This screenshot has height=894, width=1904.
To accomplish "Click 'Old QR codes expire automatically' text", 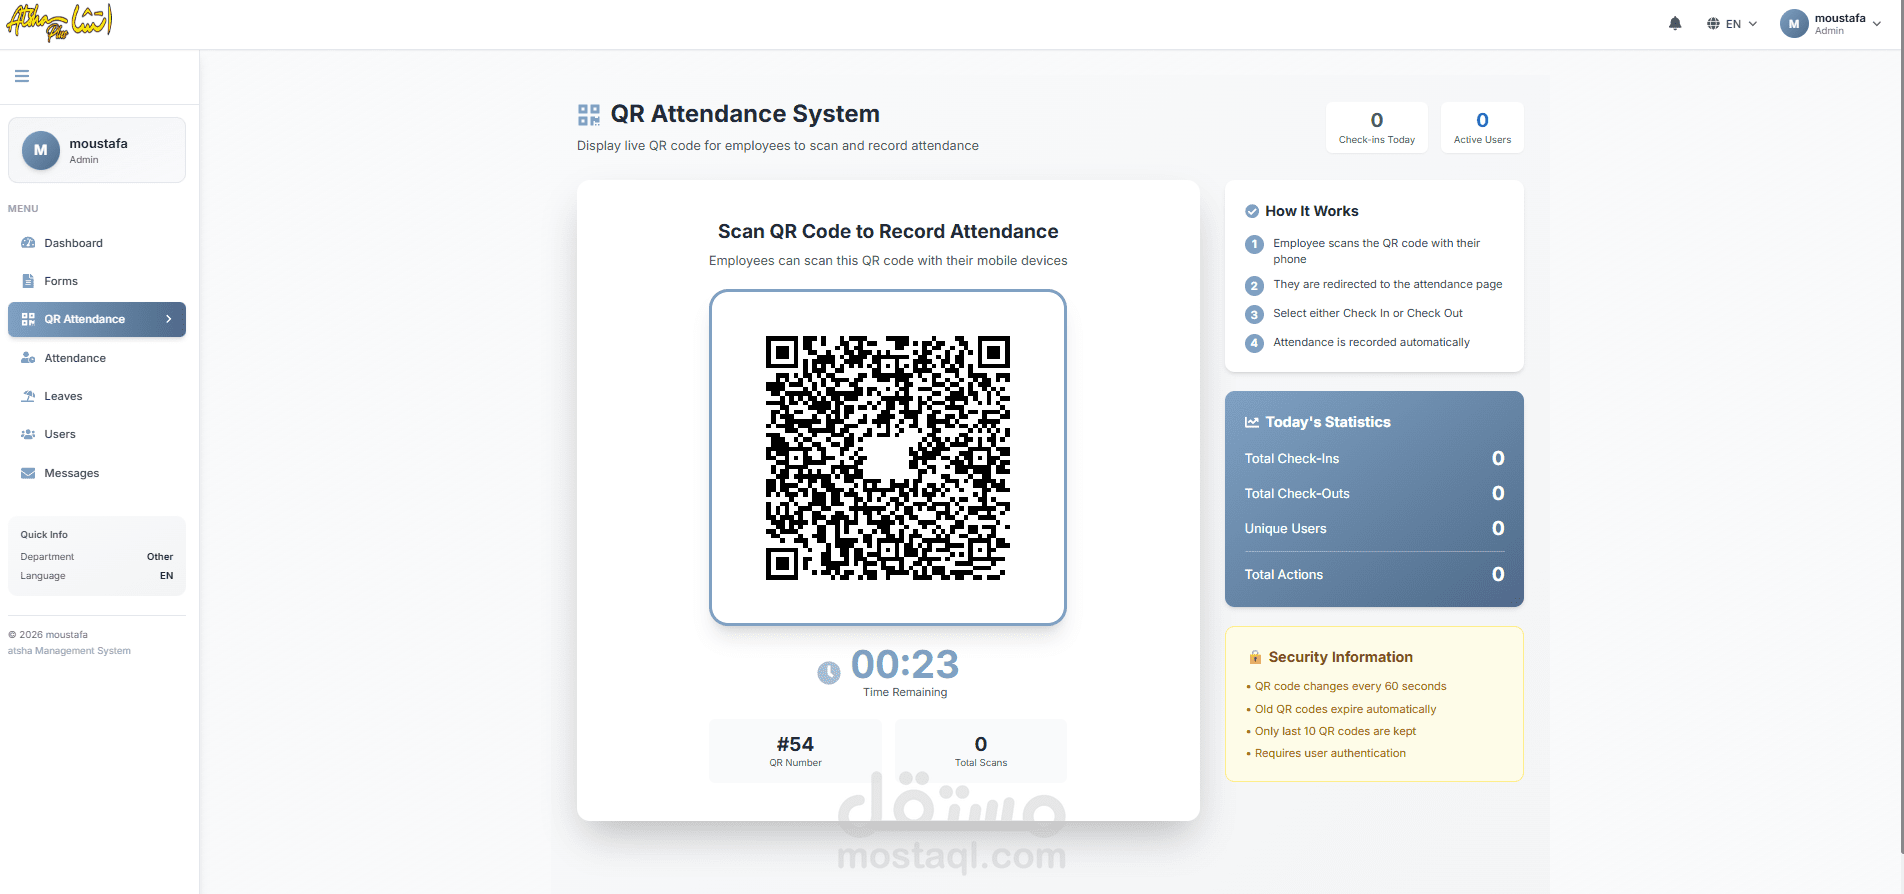I will pyautogui.click(x=1345, y=709).
